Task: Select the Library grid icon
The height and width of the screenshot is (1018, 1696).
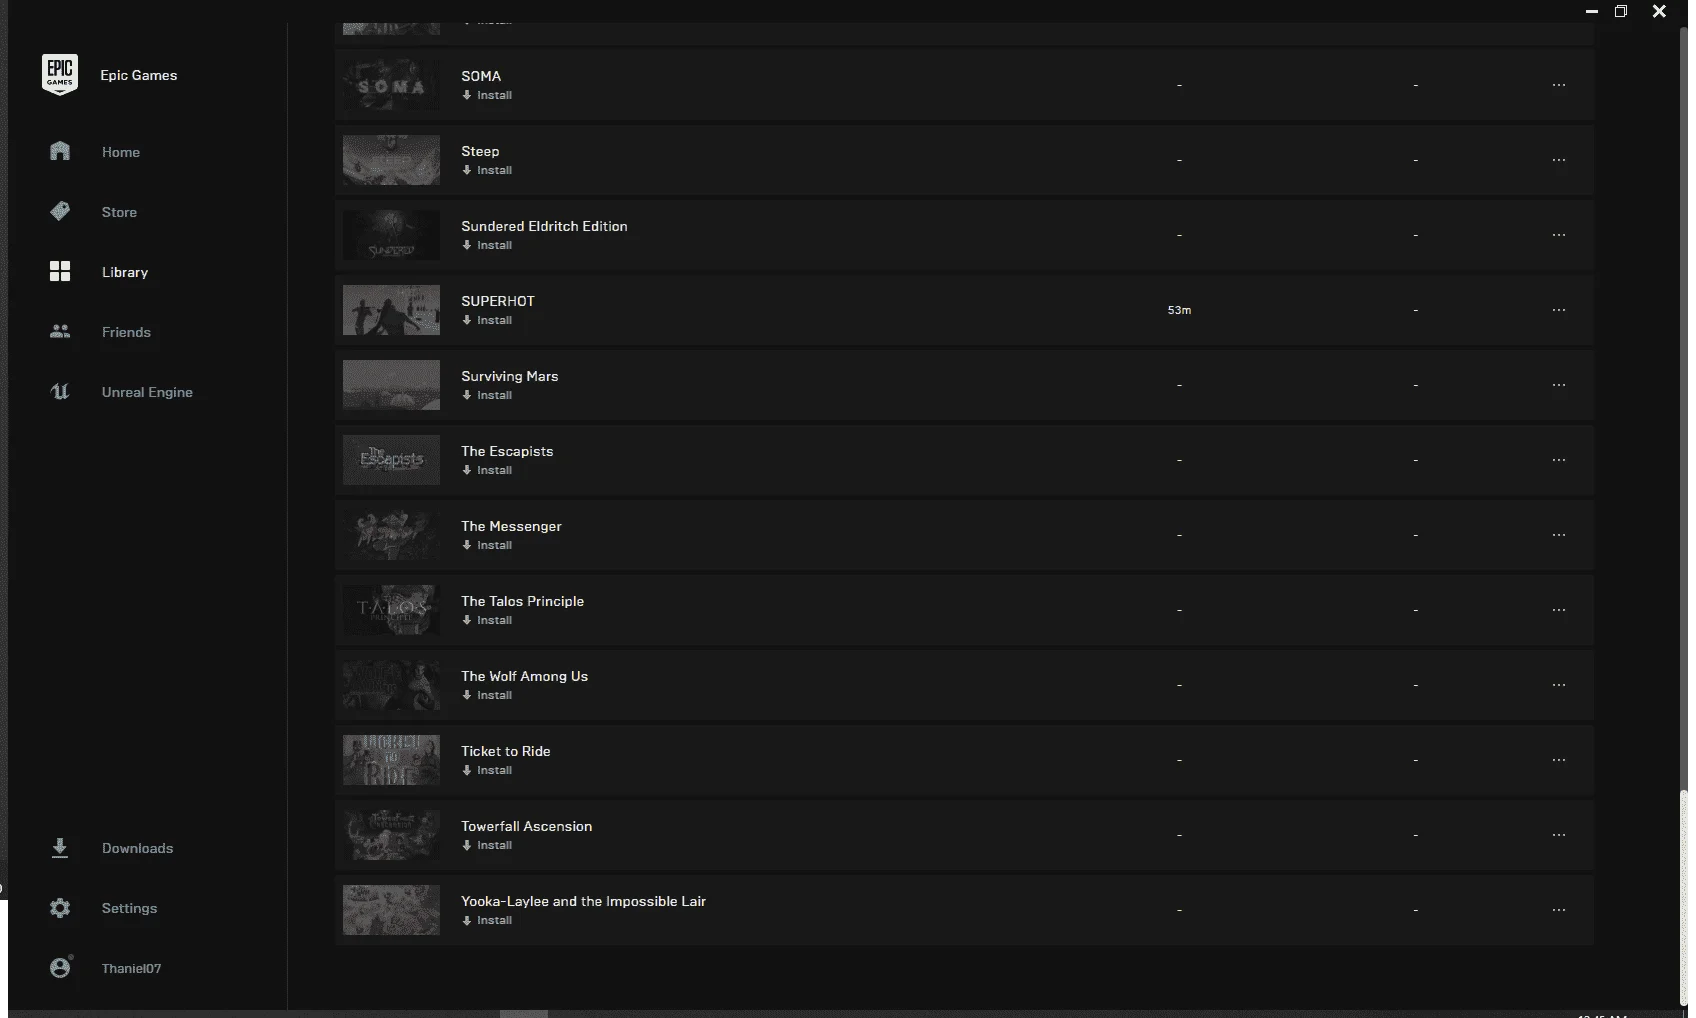Action: 60,271
